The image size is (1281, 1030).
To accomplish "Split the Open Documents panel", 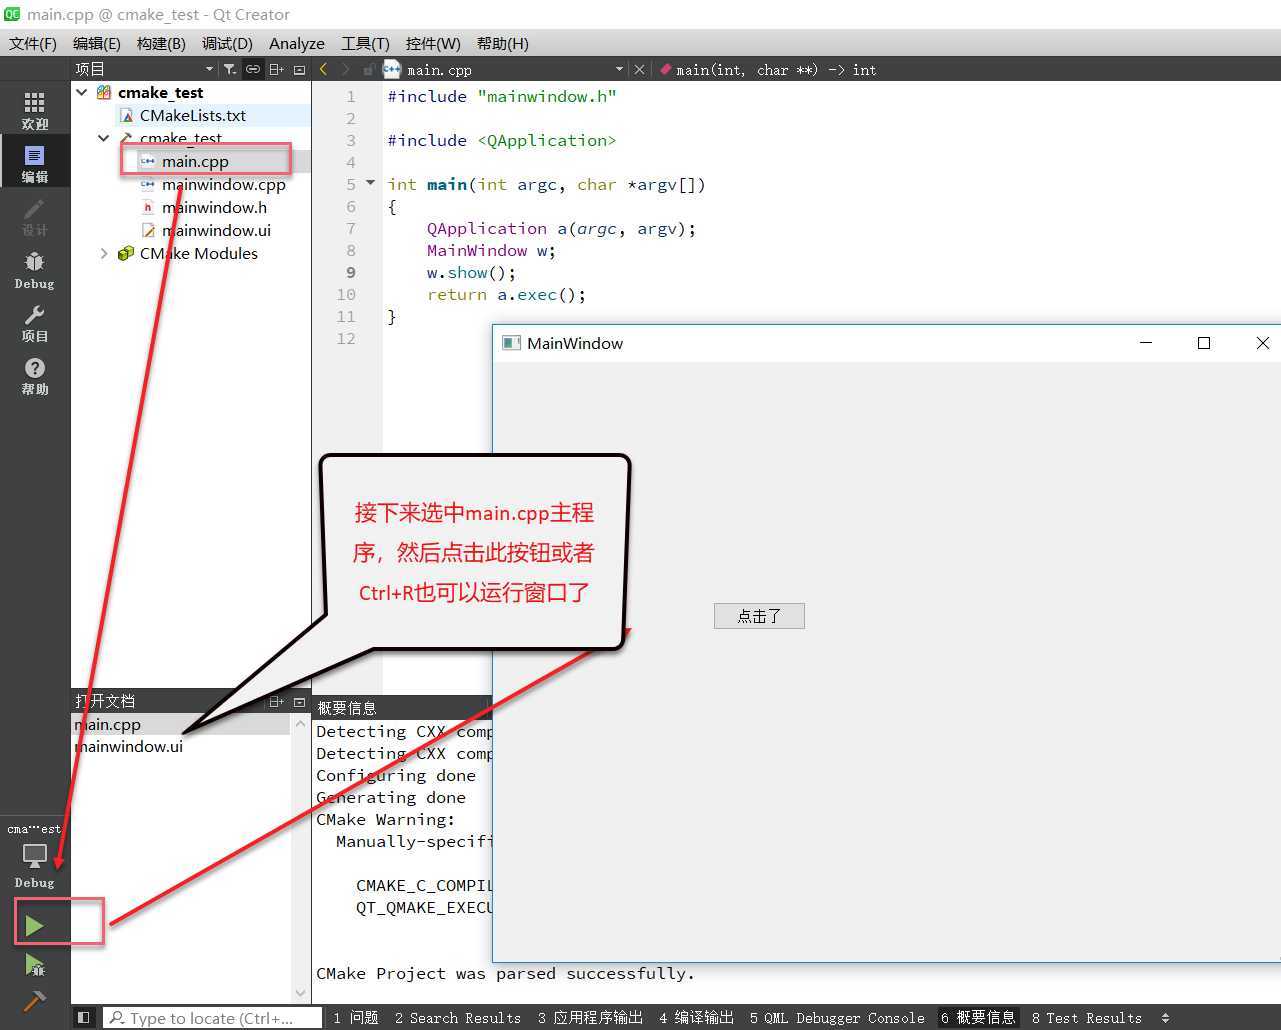I will coord(276,701).
